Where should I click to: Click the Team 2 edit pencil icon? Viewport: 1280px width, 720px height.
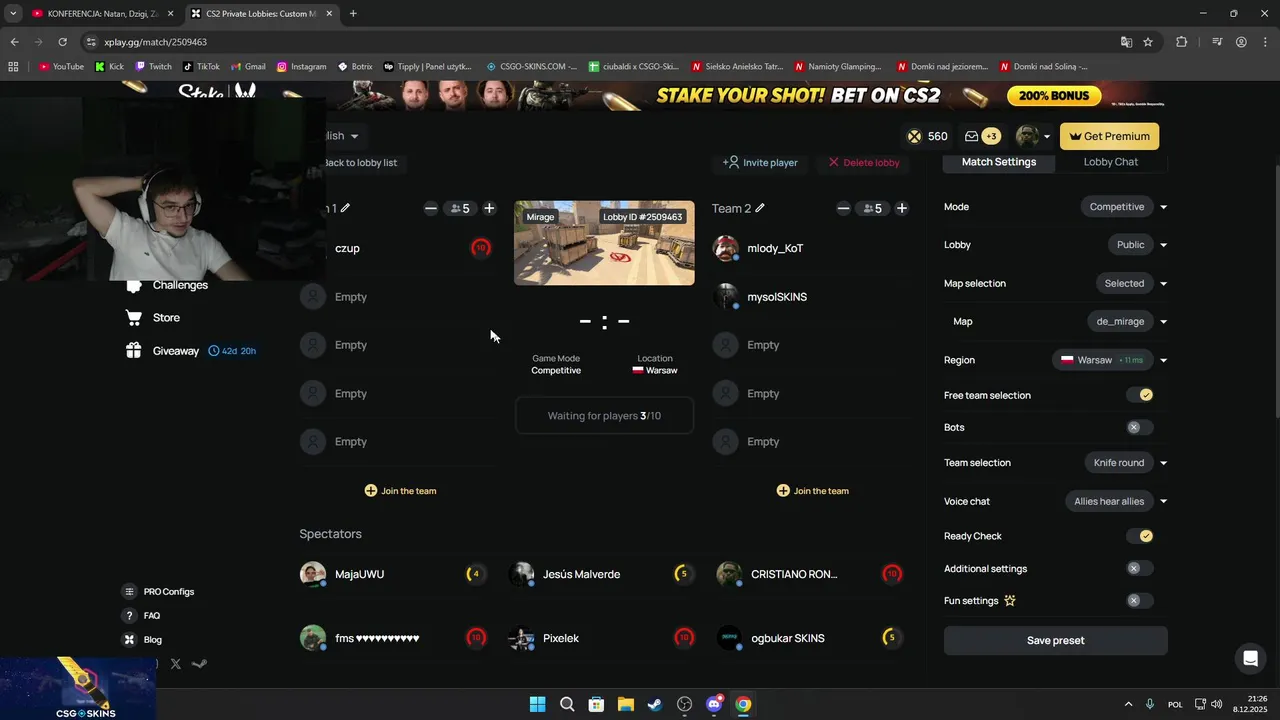[760, 208]
